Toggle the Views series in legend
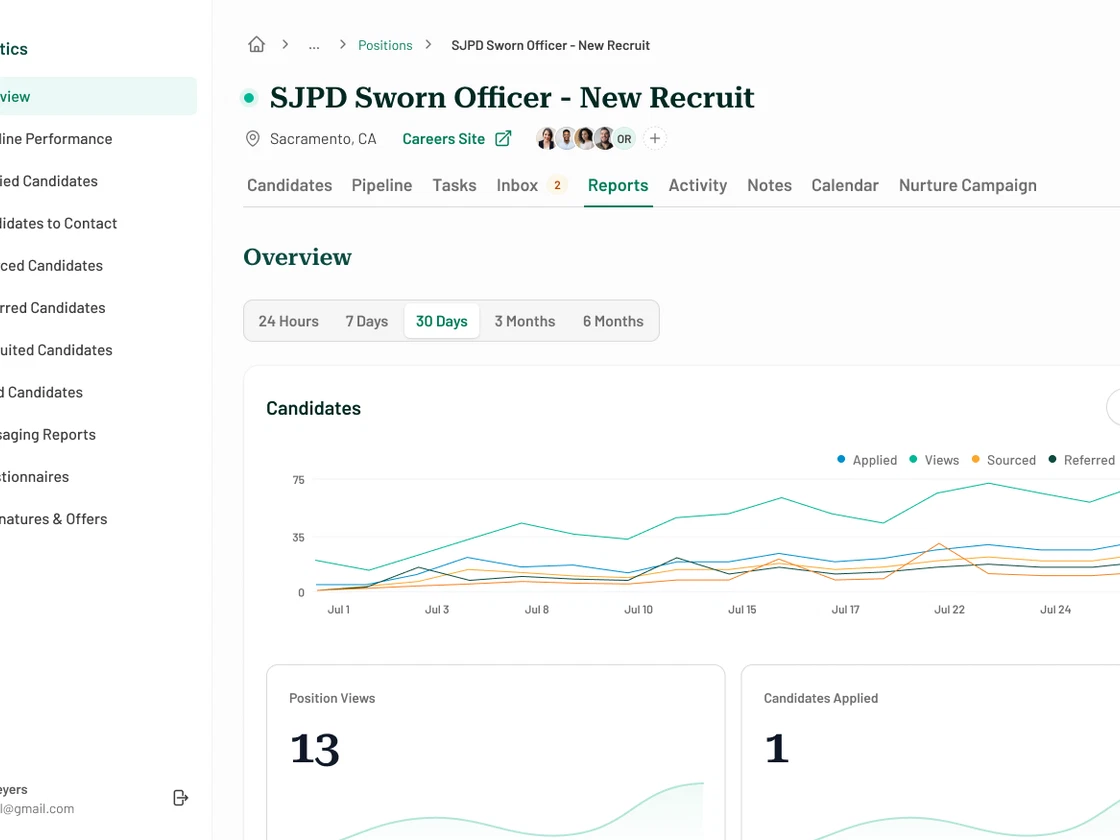Image resolution: width=1120 pixels, height=840 pixels. [x=934, y=460]
